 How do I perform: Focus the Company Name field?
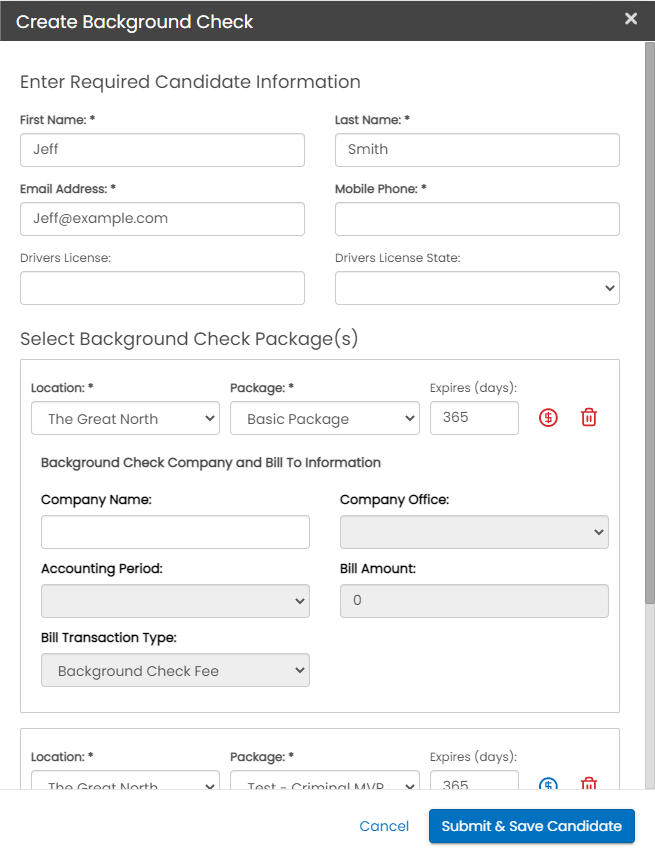point(175,532)
